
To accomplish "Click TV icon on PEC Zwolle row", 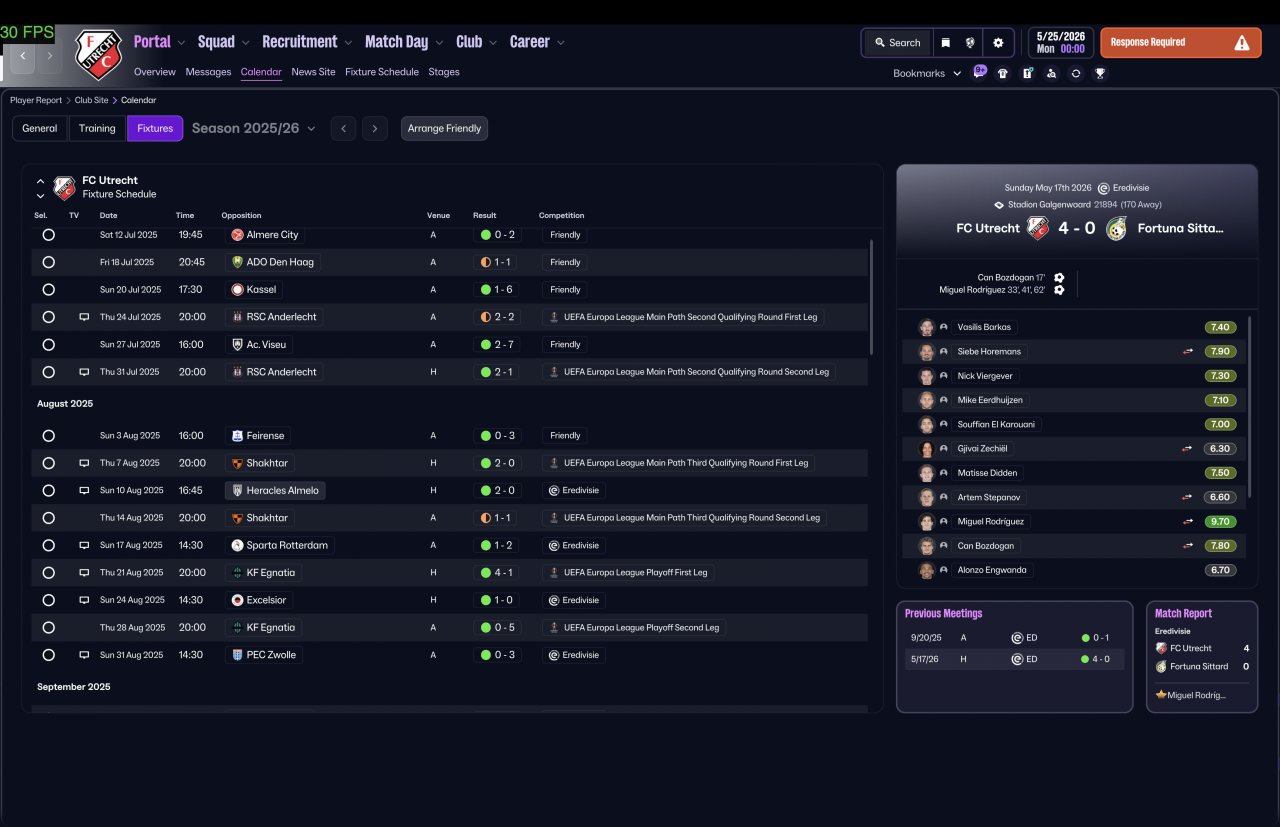I will click(x=84, y=655).
